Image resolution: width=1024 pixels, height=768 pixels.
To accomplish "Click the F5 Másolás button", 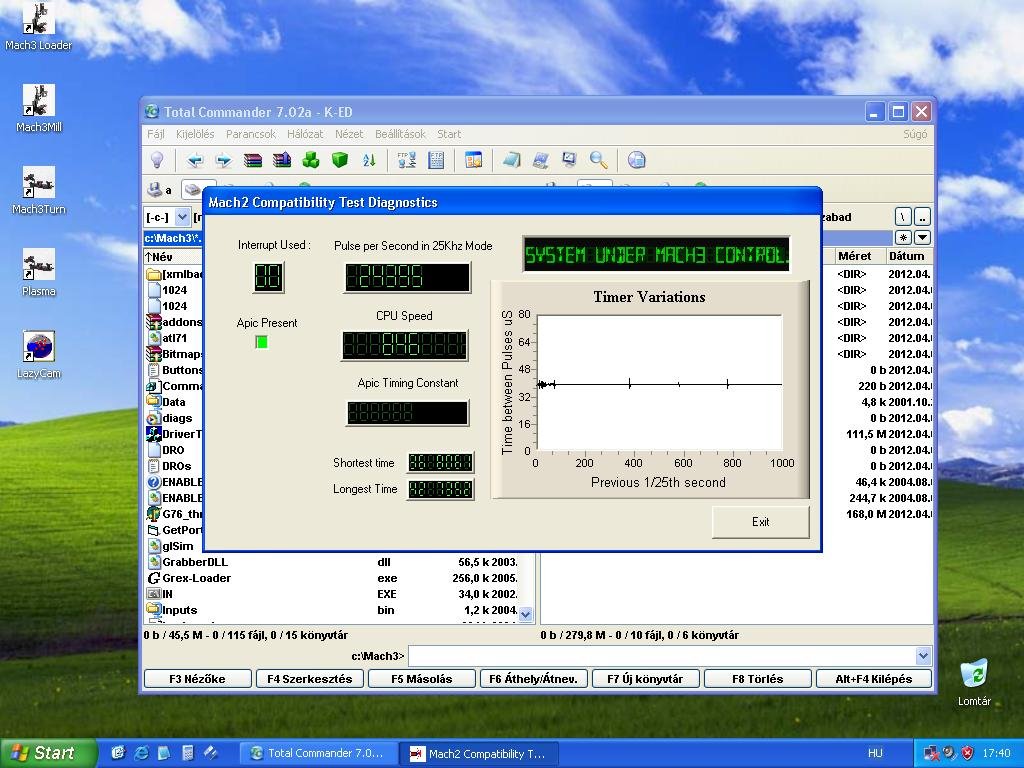I will click(x=422, y=679).
